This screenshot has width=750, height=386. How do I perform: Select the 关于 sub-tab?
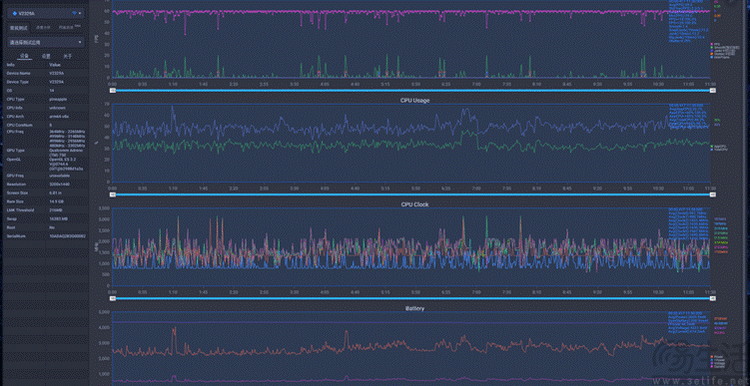(x=68, y=56)
